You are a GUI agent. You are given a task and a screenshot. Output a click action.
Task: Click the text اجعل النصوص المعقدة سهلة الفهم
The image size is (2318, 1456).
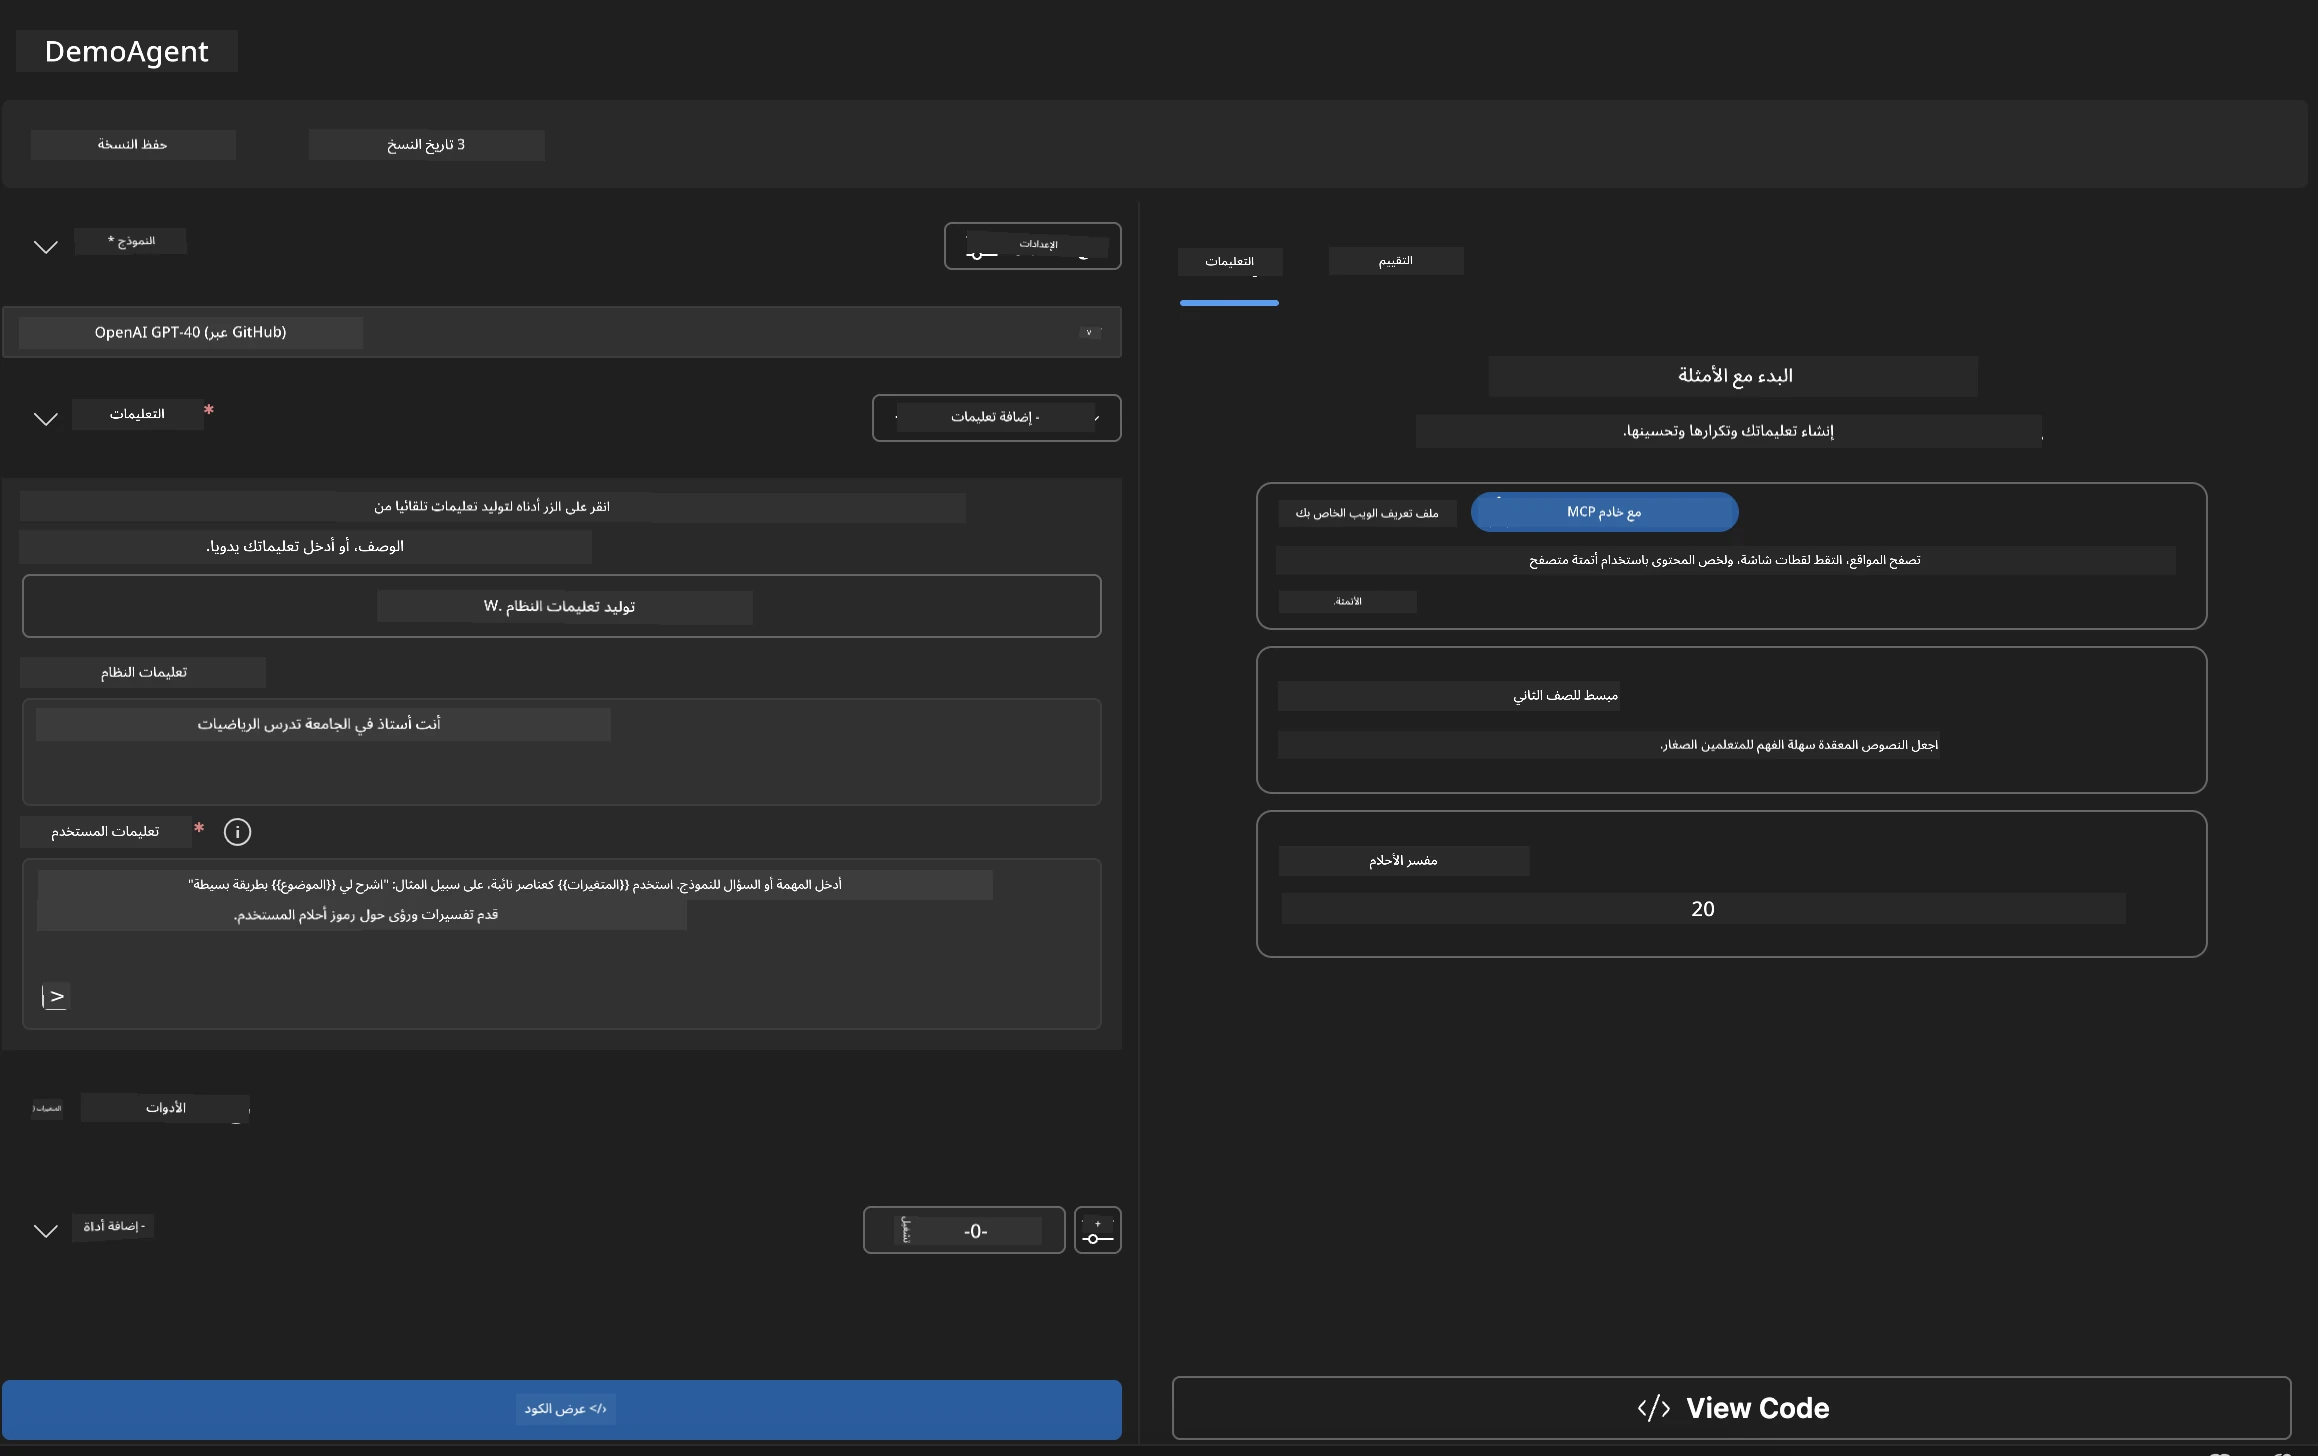(x=1799, y=745)
